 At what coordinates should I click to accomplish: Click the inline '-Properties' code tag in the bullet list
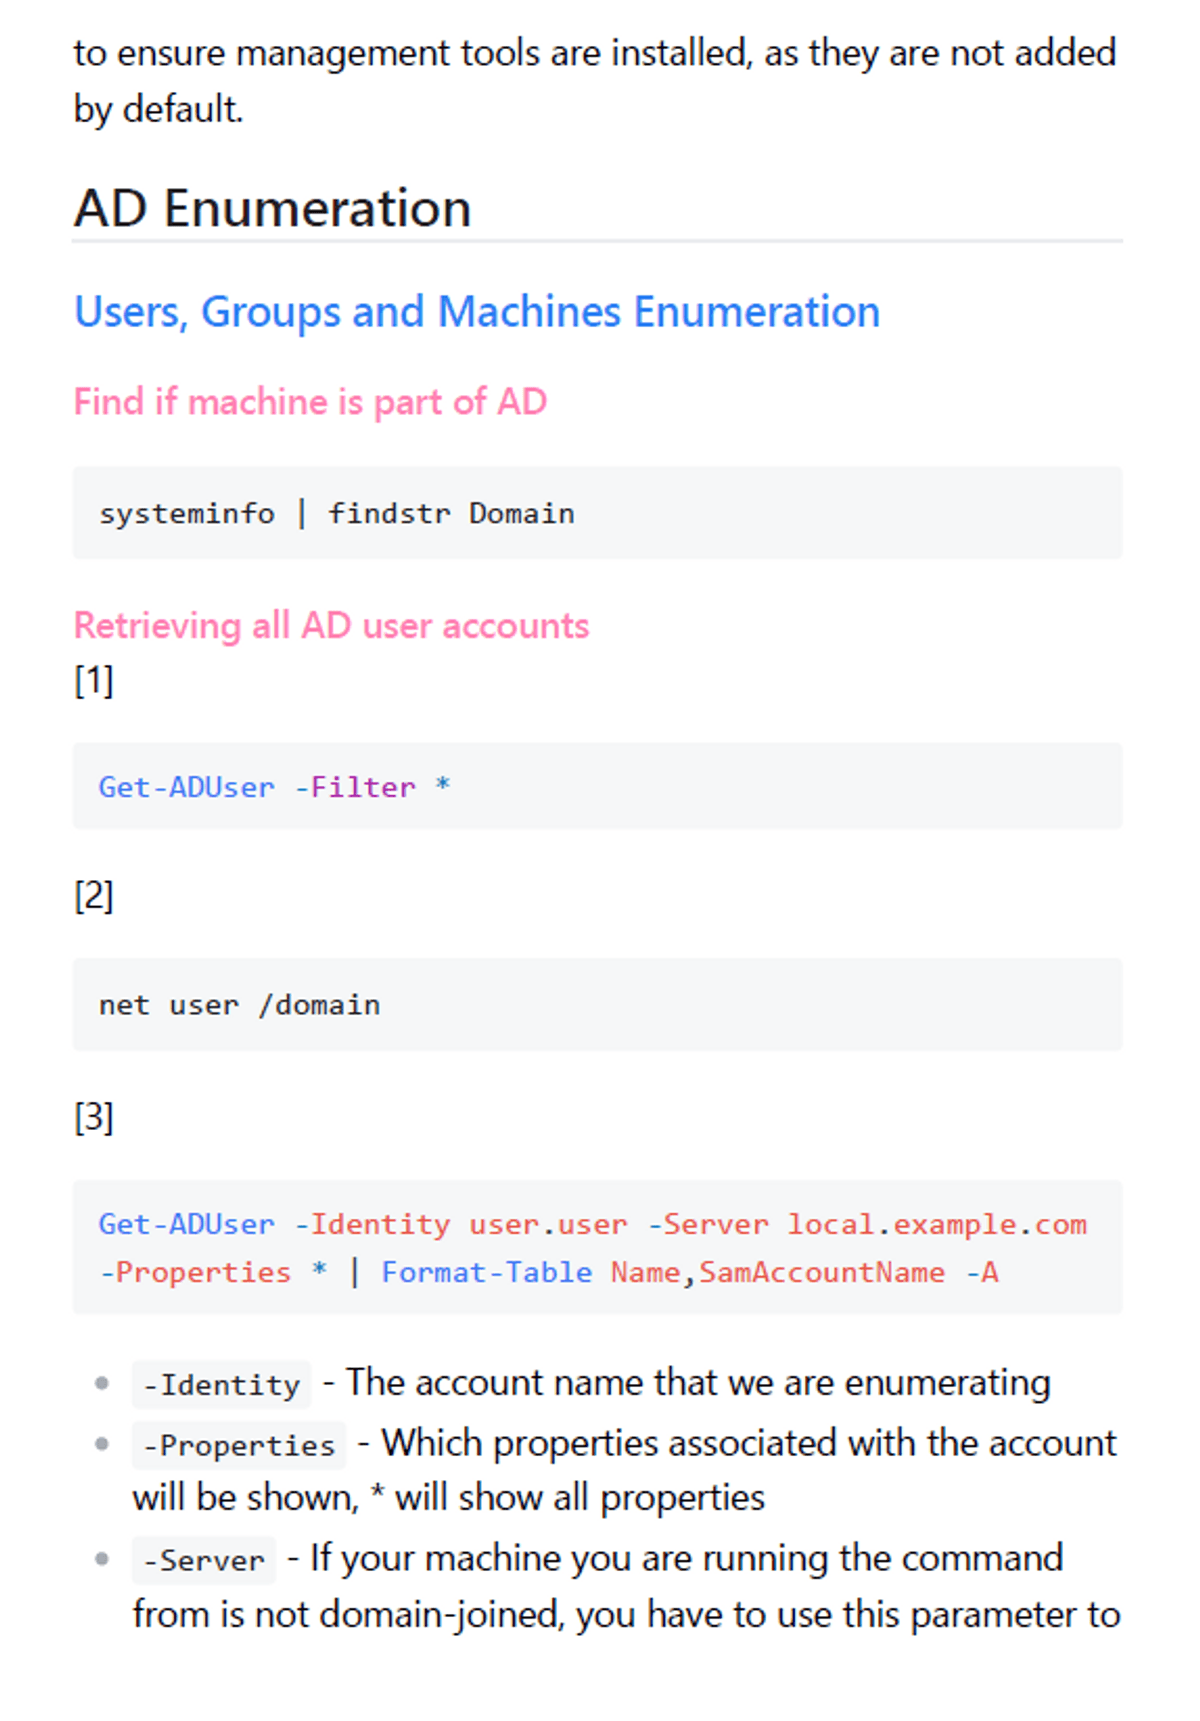(238, 1445)
